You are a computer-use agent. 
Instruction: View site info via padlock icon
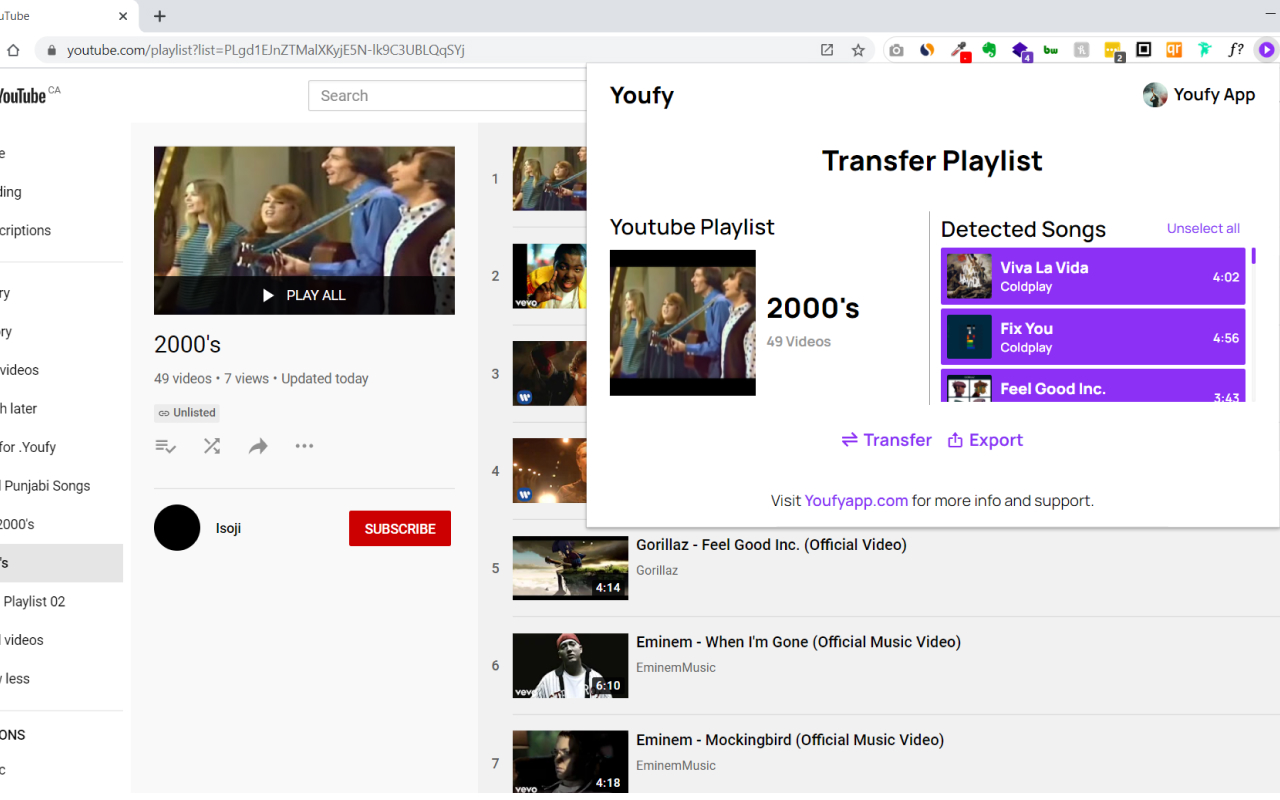51,50
